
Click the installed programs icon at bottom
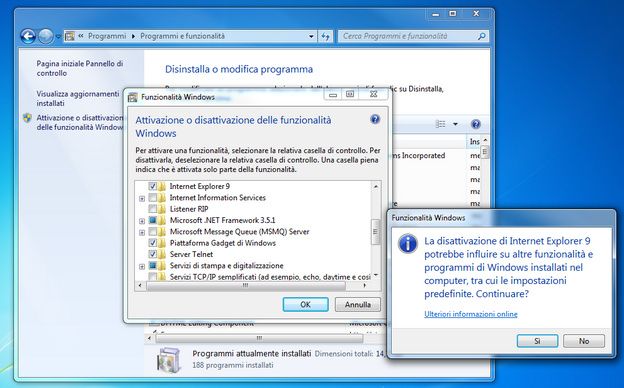169,360
